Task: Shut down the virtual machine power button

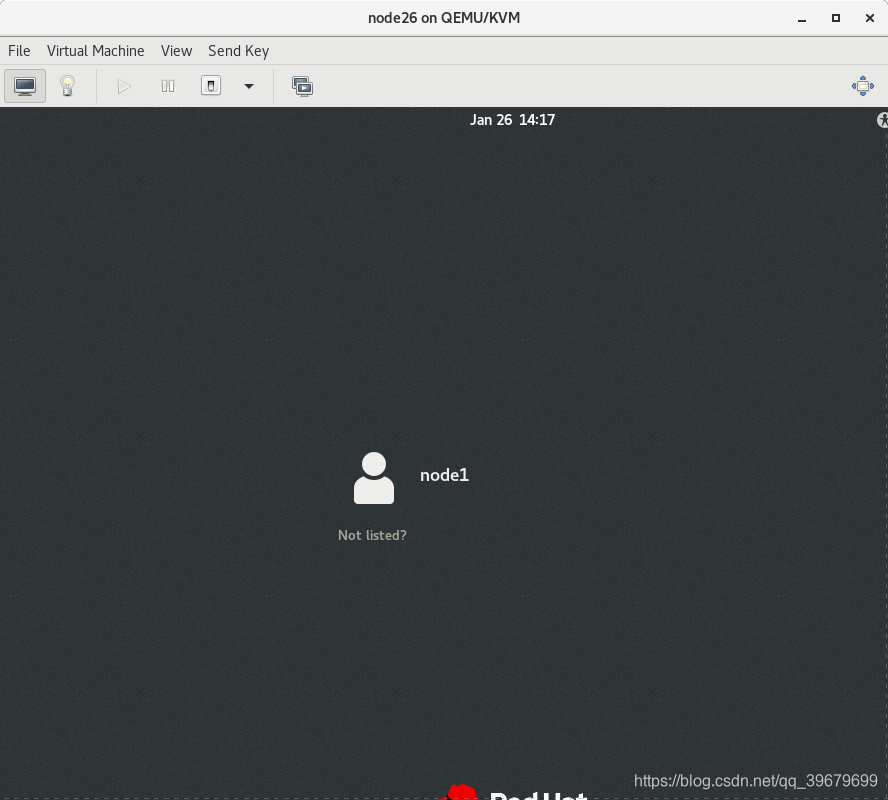Action: tap(211, 86)
